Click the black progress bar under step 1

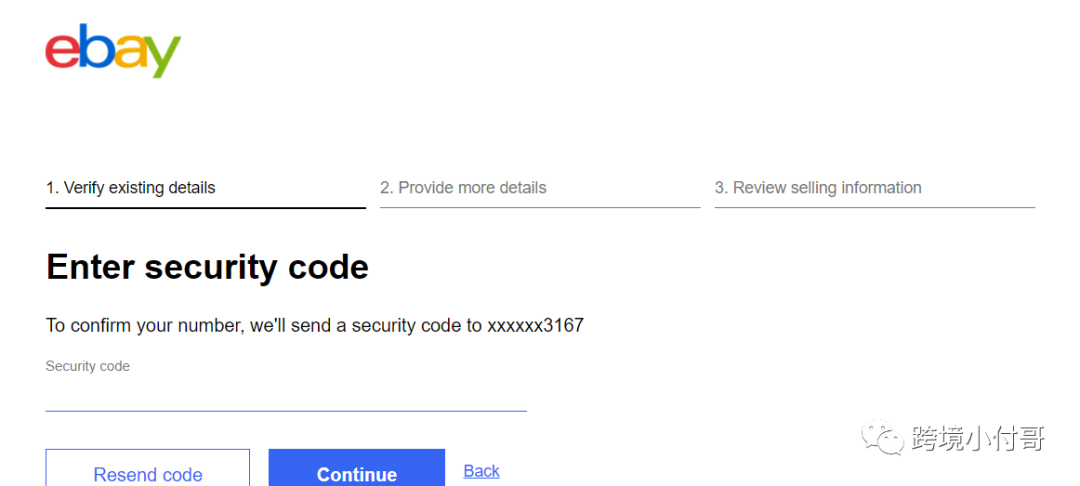coord(205,208)
